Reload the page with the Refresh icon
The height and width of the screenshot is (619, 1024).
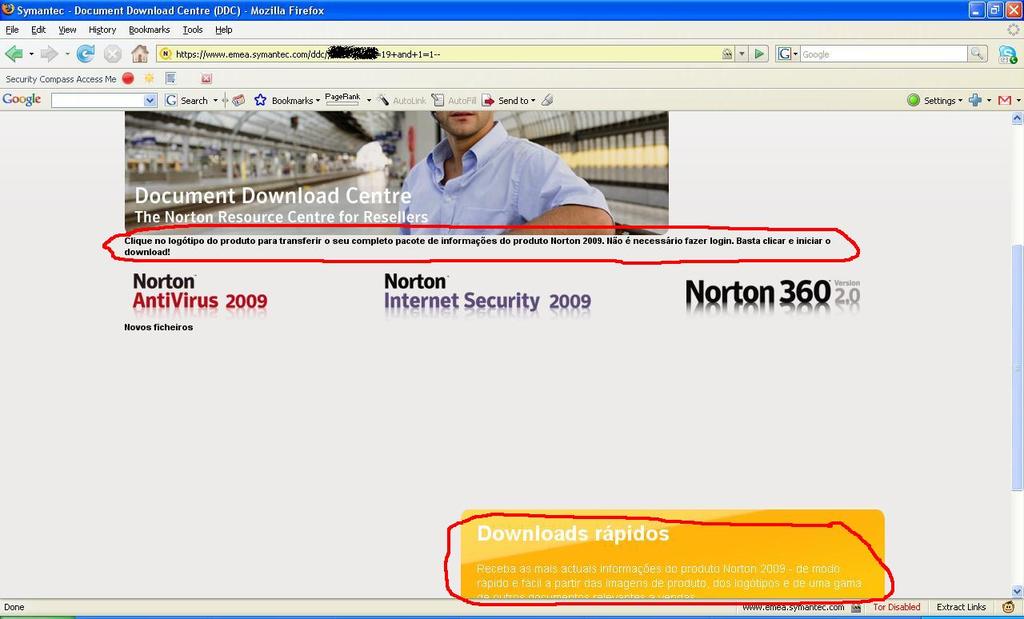click(86, 54)
